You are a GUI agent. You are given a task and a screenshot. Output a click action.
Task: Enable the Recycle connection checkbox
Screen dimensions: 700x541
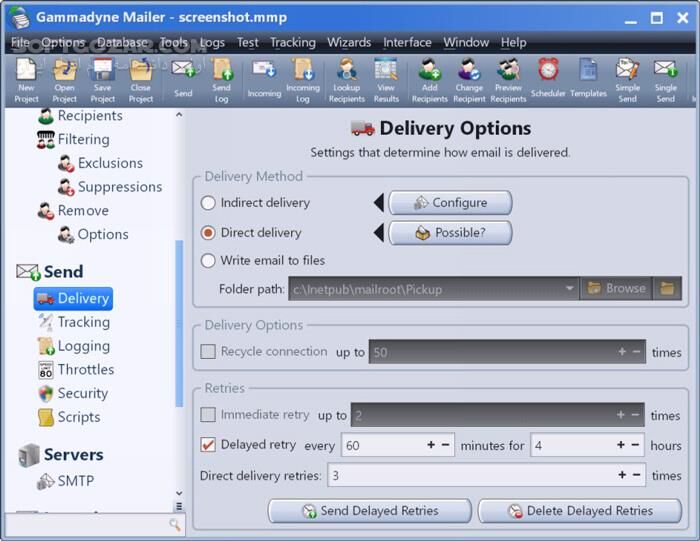(x=208, y=352)
